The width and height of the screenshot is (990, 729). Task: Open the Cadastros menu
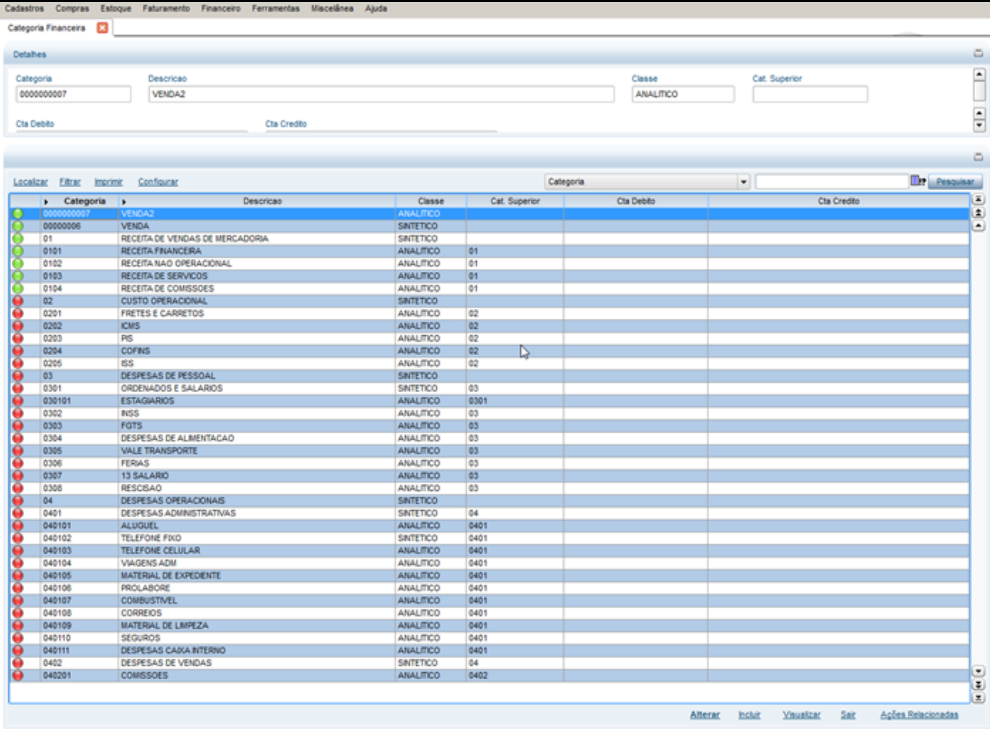pyautogui.click(x=25, y=9)
